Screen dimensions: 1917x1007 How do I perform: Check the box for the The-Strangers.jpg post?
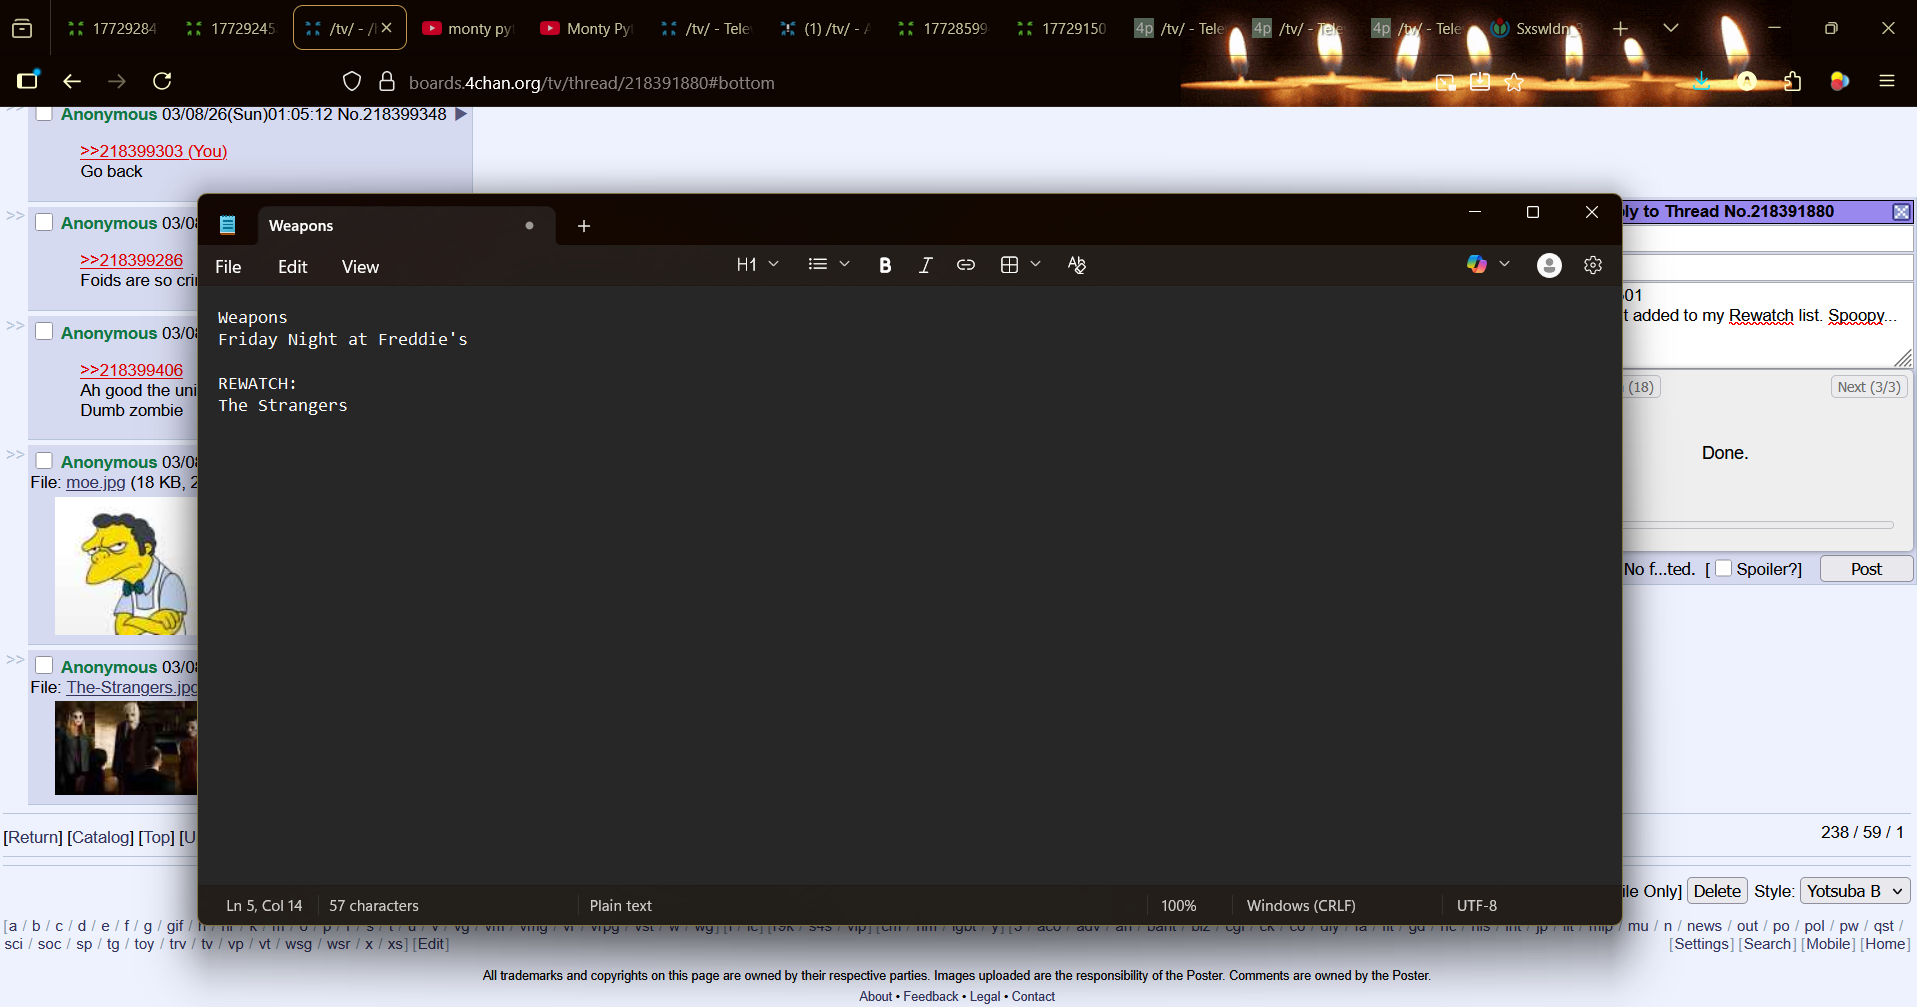click(x=44, y=666)
